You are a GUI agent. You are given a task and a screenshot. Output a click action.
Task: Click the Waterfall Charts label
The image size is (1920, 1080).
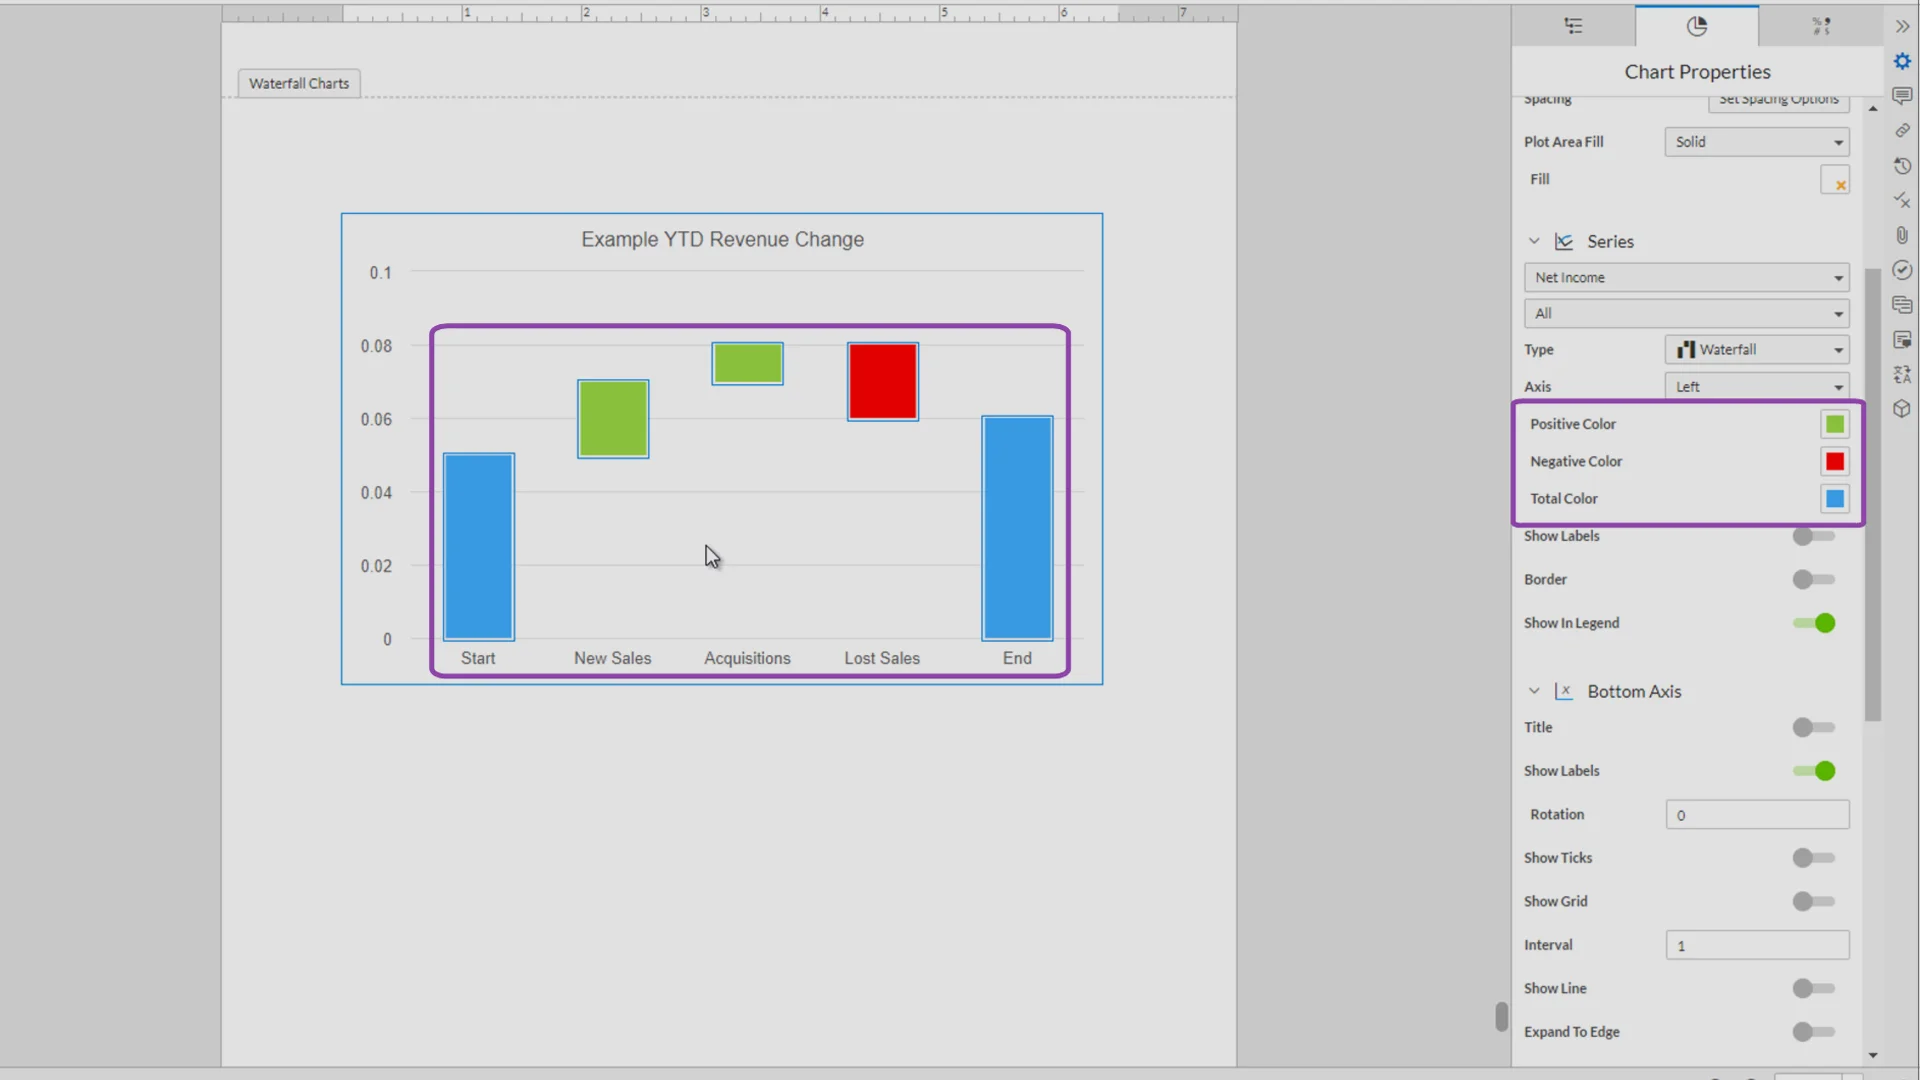(x=298, y=83)
